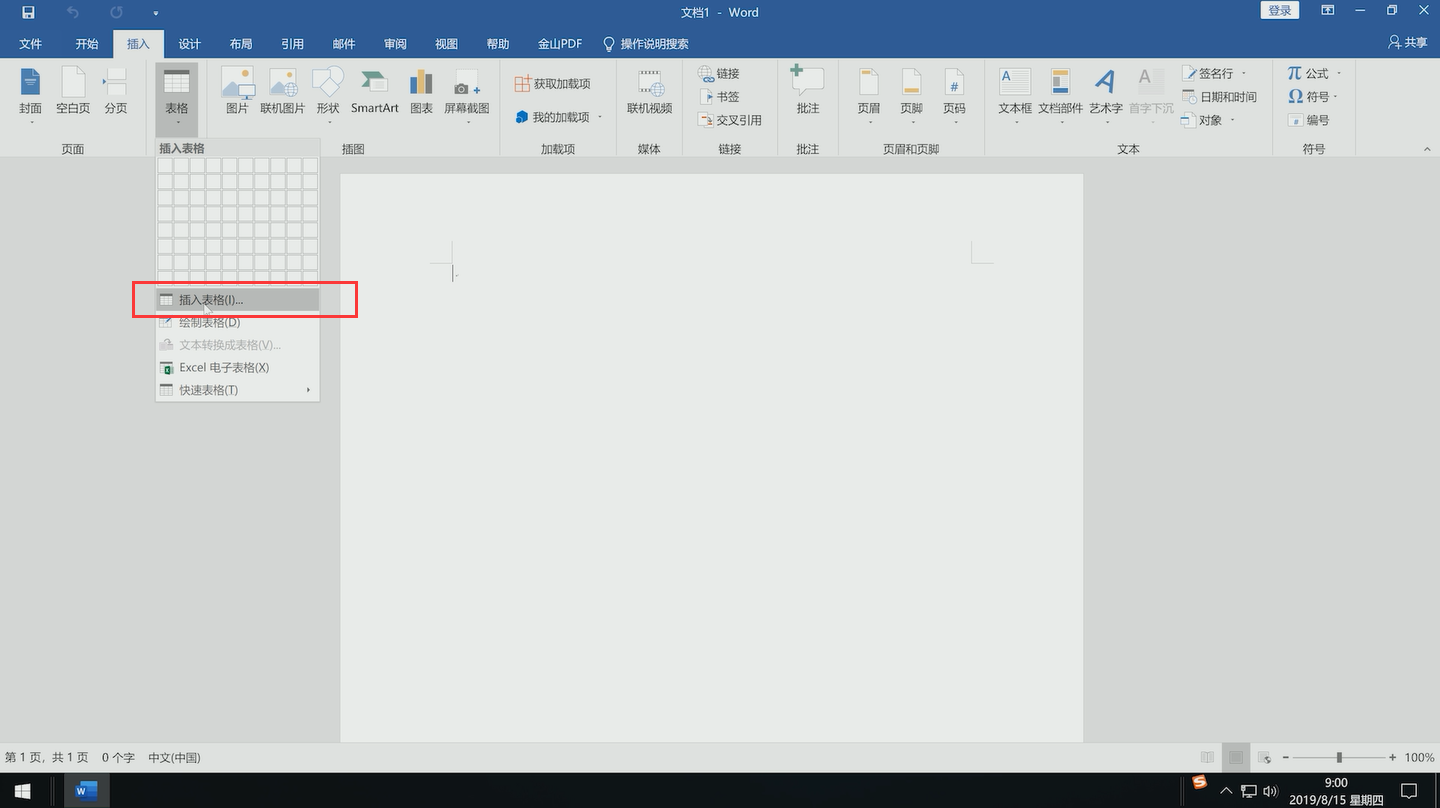Image resolution: width=1440 pixels, height=808 pixels.
Task: Open the Footer (页脚) options
Action: click(911, 95)
